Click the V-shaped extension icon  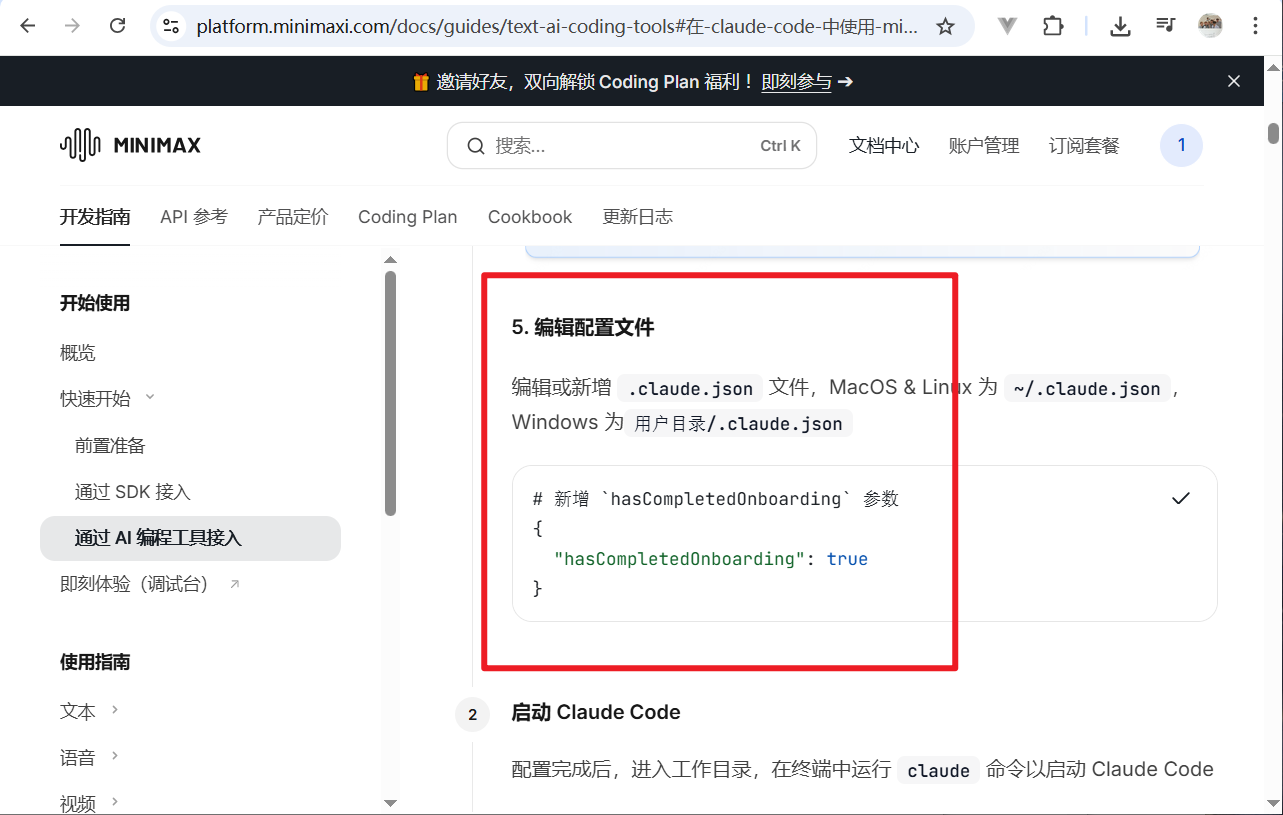[1007, 27]
